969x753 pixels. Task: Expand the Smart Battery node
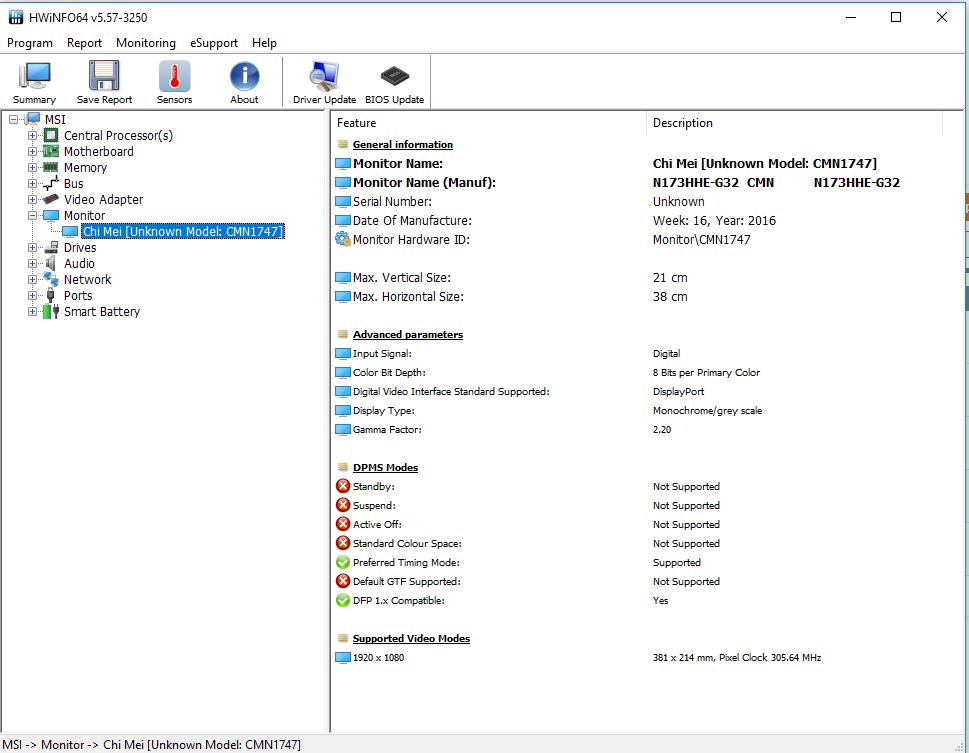click(x=32, y=312)
